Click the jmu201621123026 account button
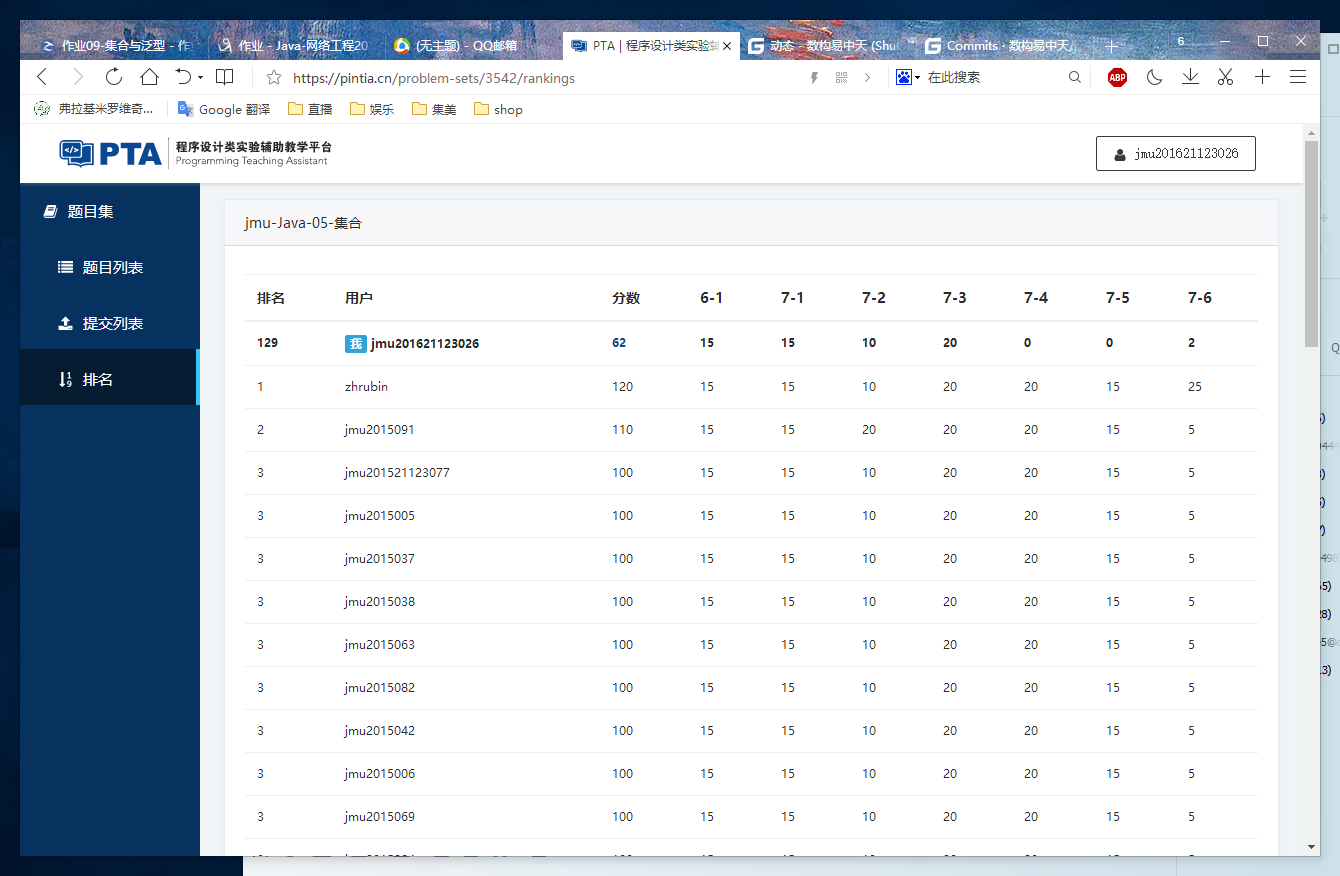Screen dimensions: 1340x876 1175,154
